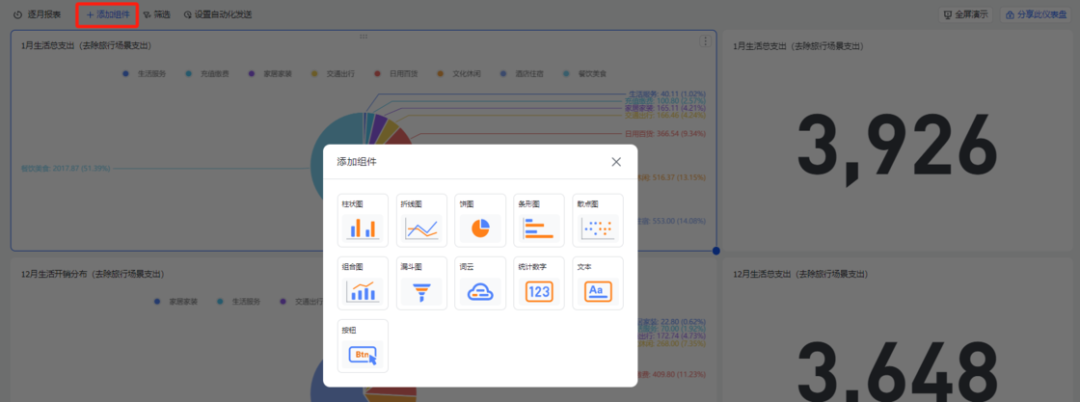This screenshot has width=1080, height=402.
Task: Click 分享此仪表盘 share button
Action: (1037, 14)
